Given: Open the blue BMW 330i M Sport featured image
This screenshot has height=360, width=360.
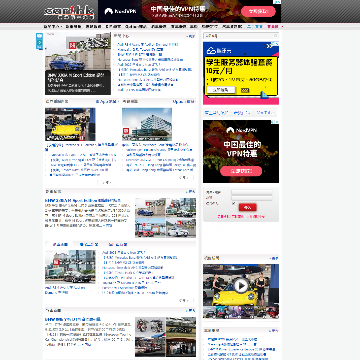Looking at the screenshot, I should pos(78,63).
